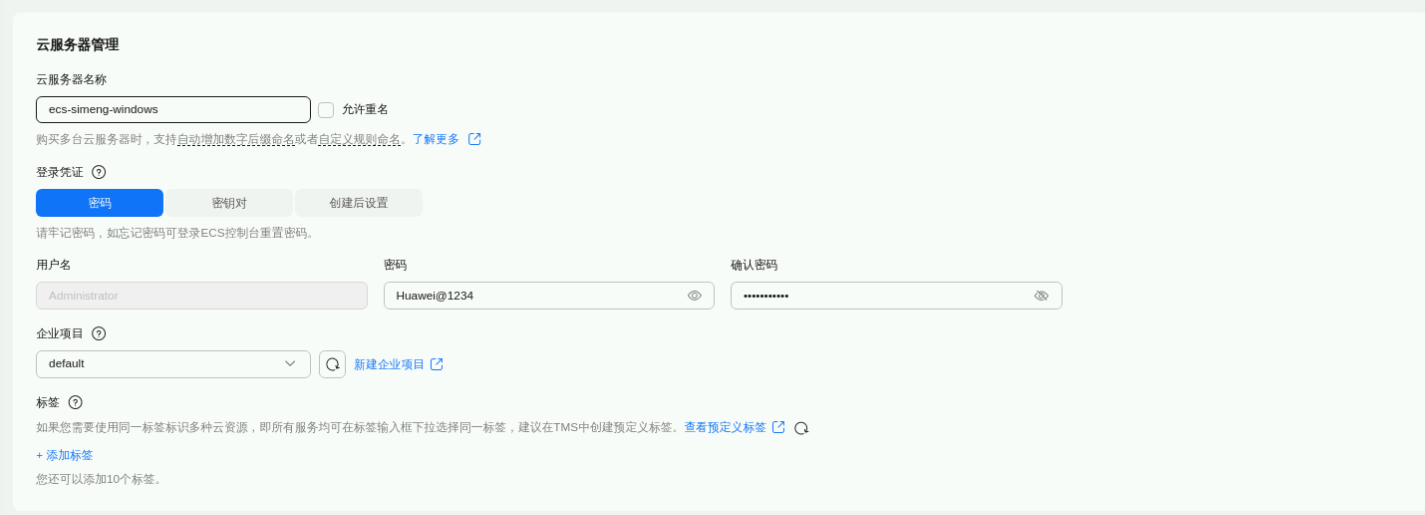Switch to the 密钥对 credential tab
This screenshot has width=1425, height=515.
[x=229, y=203]
